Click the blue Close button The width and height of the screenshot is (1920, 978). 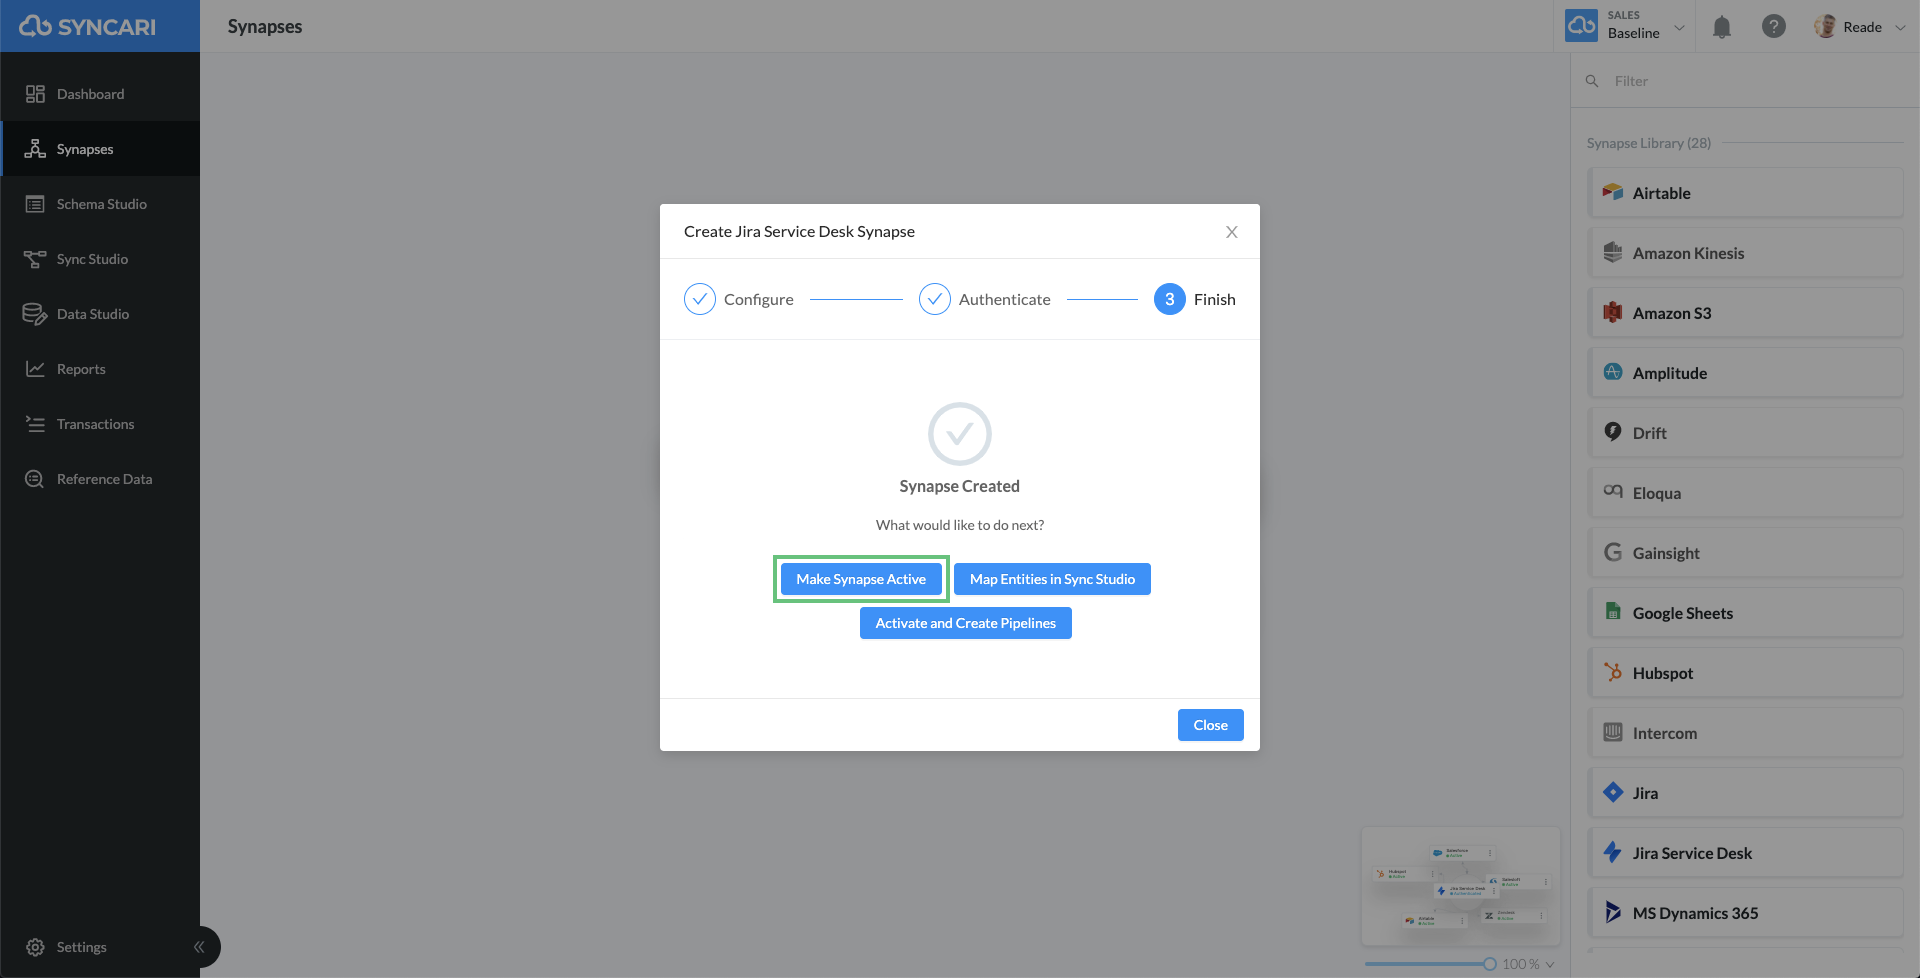tap(1211, 725)
